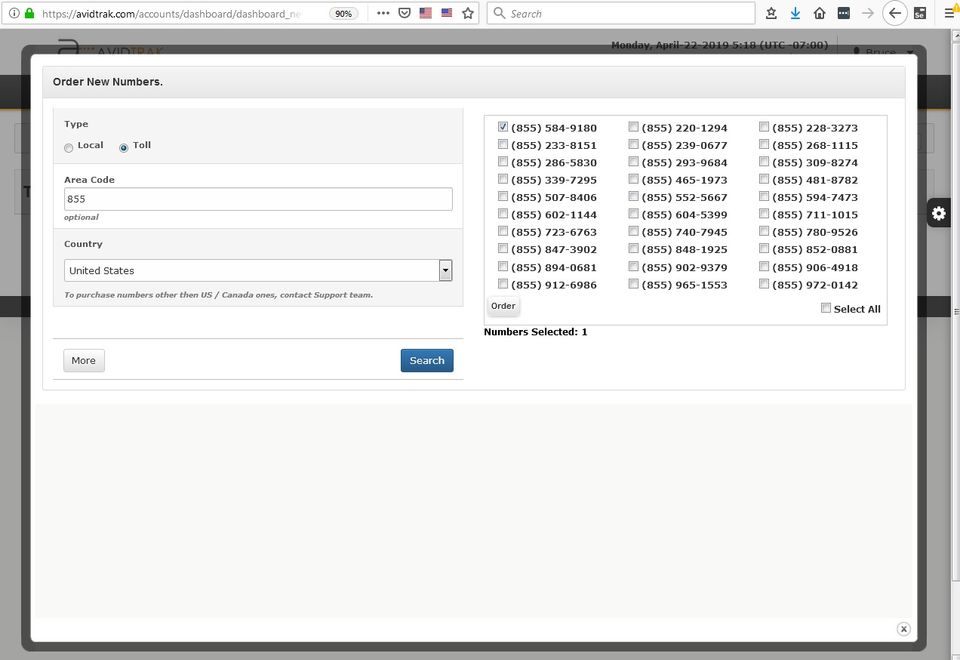Check the (855) 723-6763 number
The width and height of the screenshot is (960, 660).
pos(503,231)
